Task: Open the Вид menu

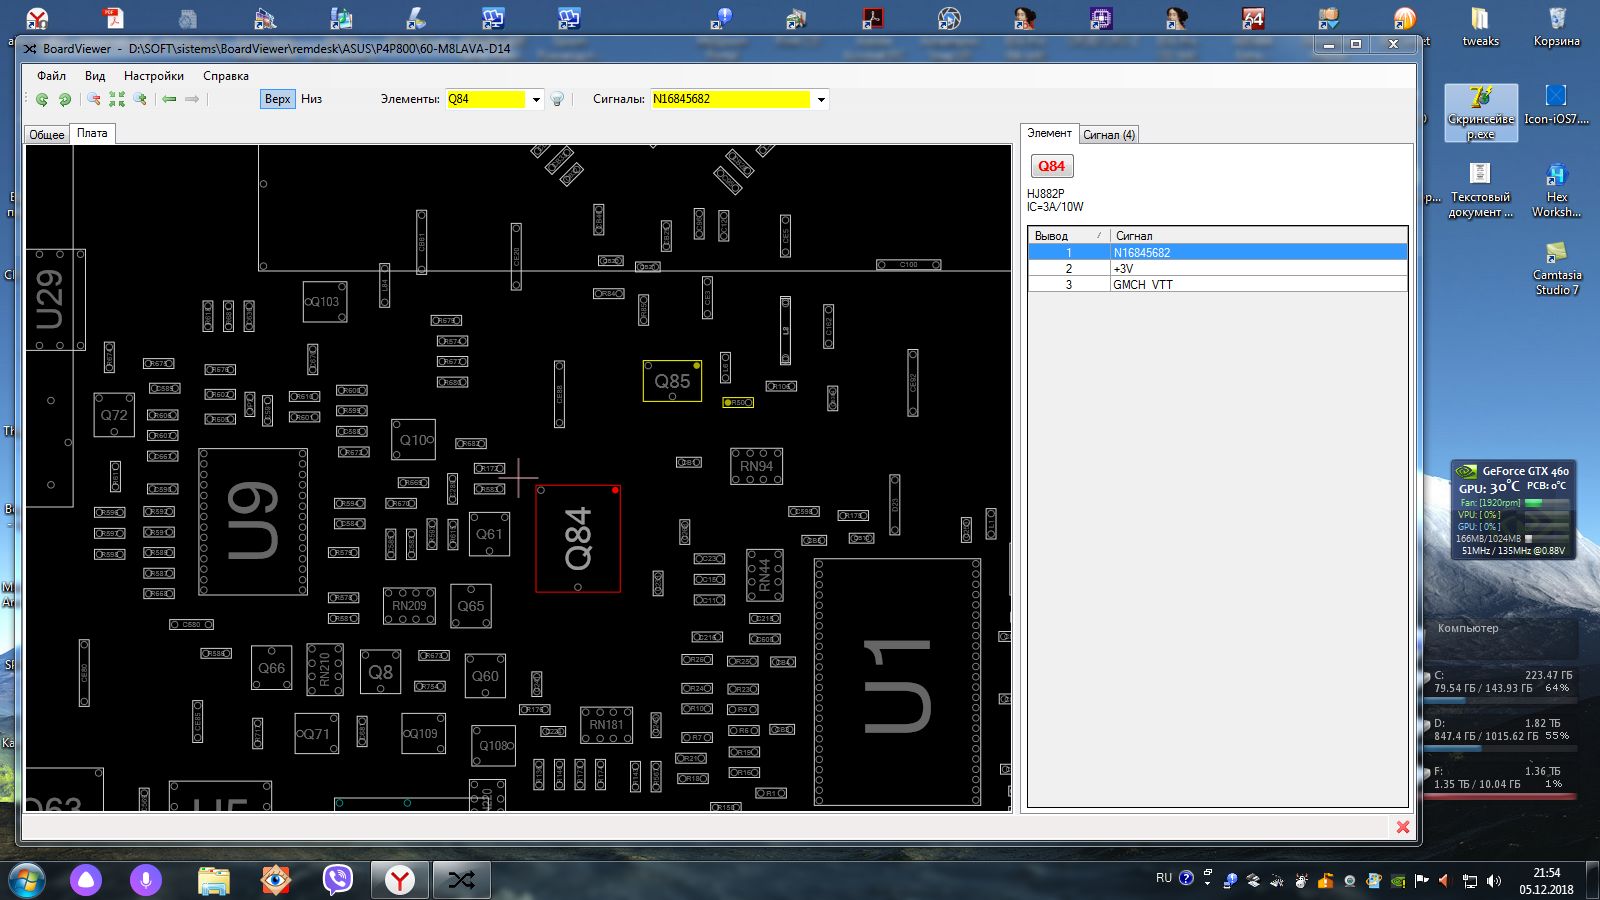Action: 95,76
